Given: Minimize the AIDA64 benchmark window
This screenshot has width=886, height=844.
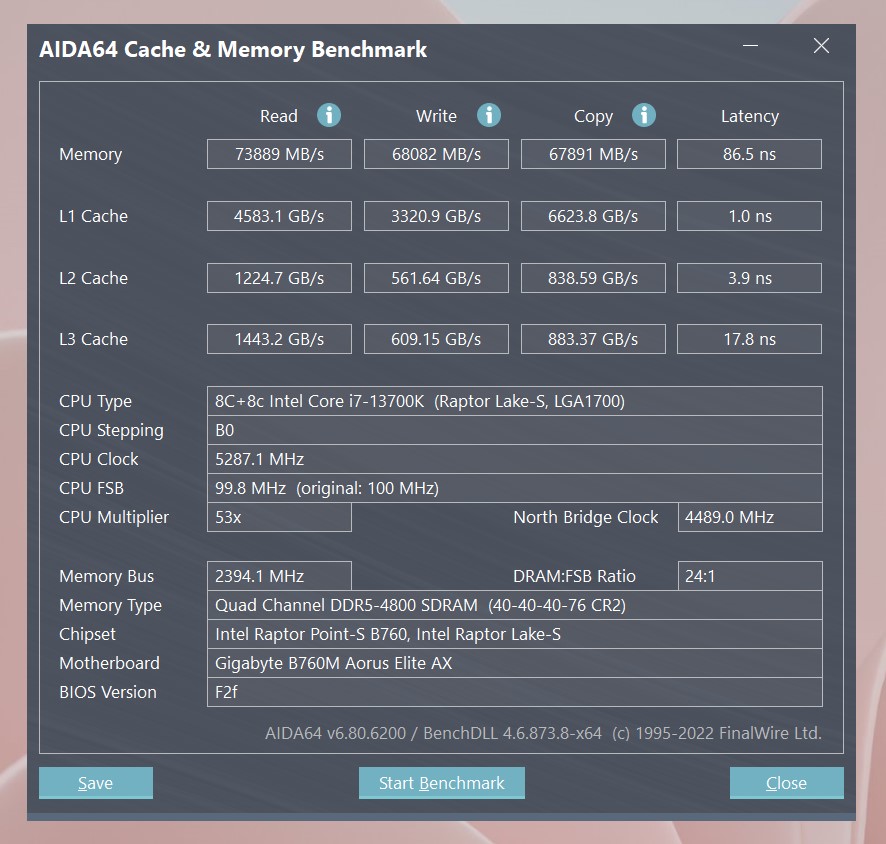Looking at the screenshot, I should (750, 47).
